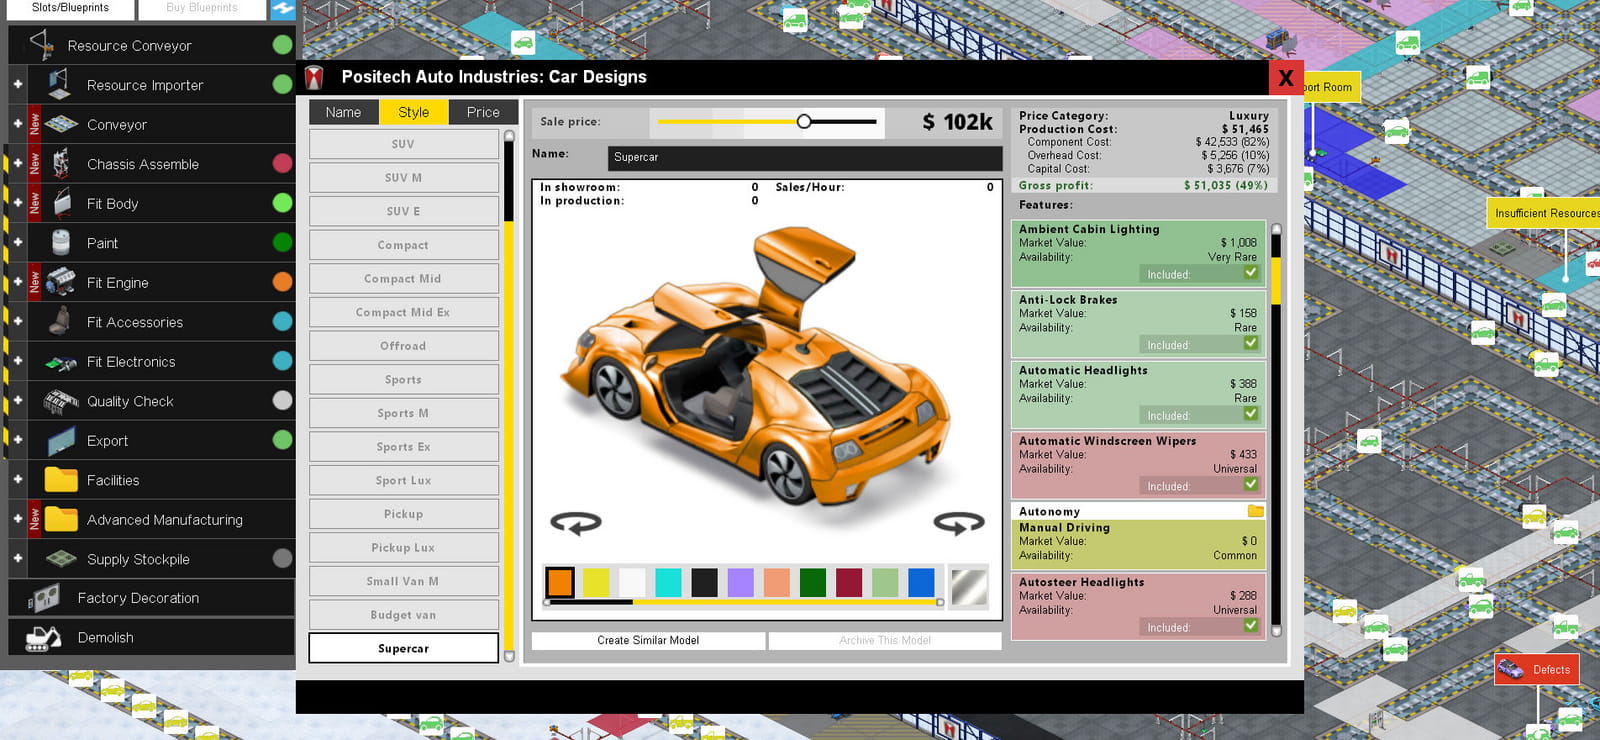This screenshot has height=740, width=1600.
Task: Click the blue arrow icon beside Buy Blueprints
Action: (283, 9)
